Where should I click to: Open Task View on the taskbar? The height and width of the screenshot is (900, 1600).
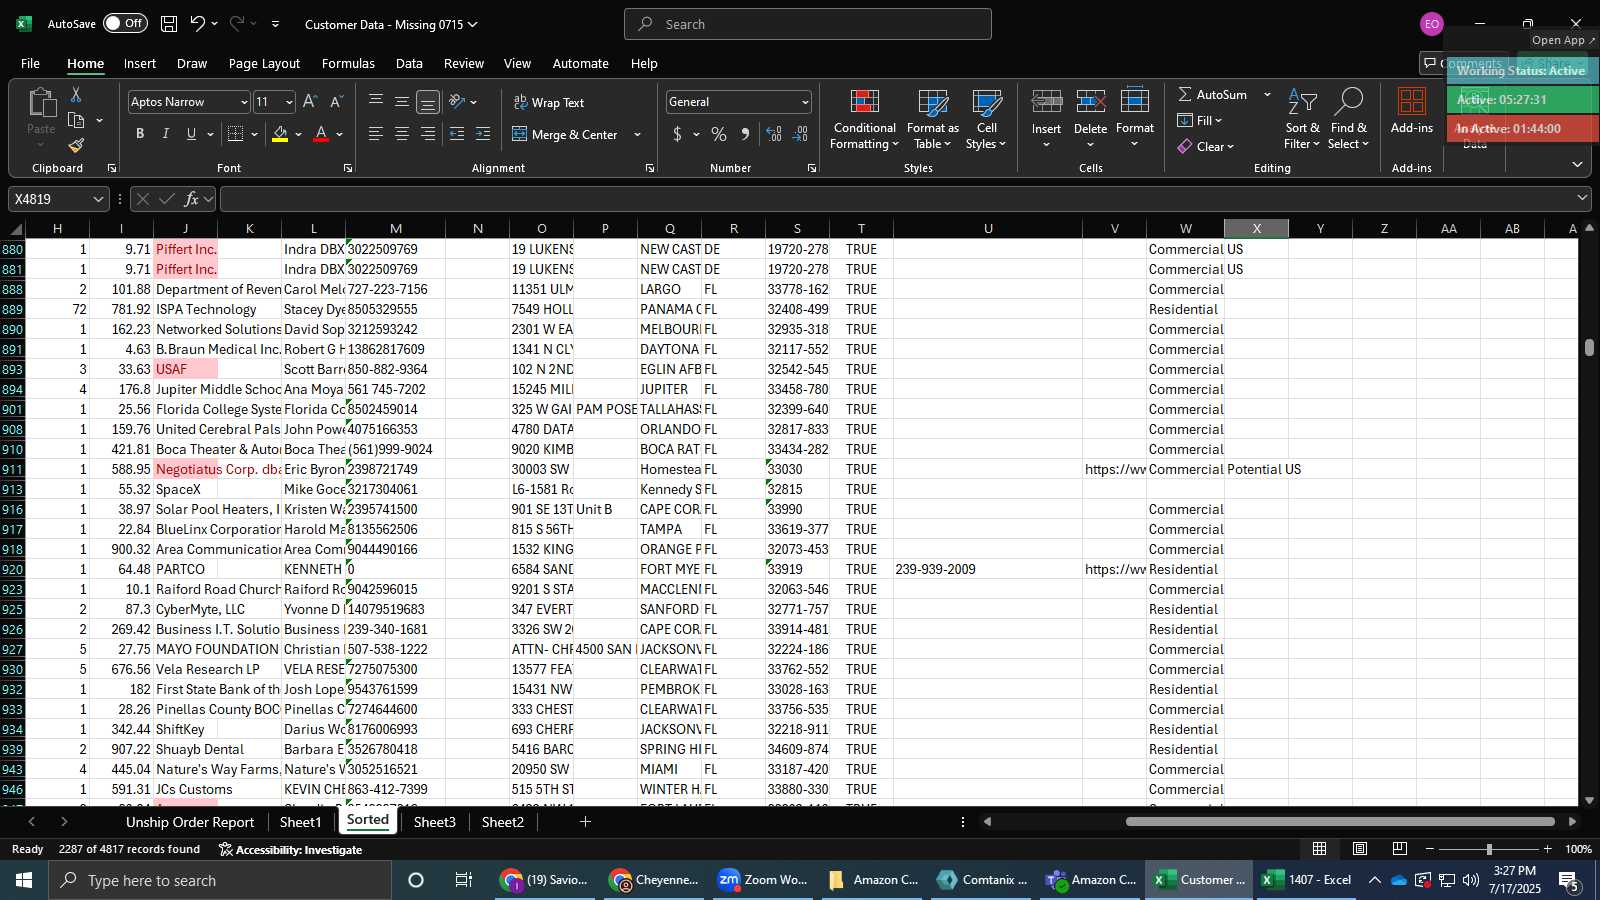coord(464,880)
